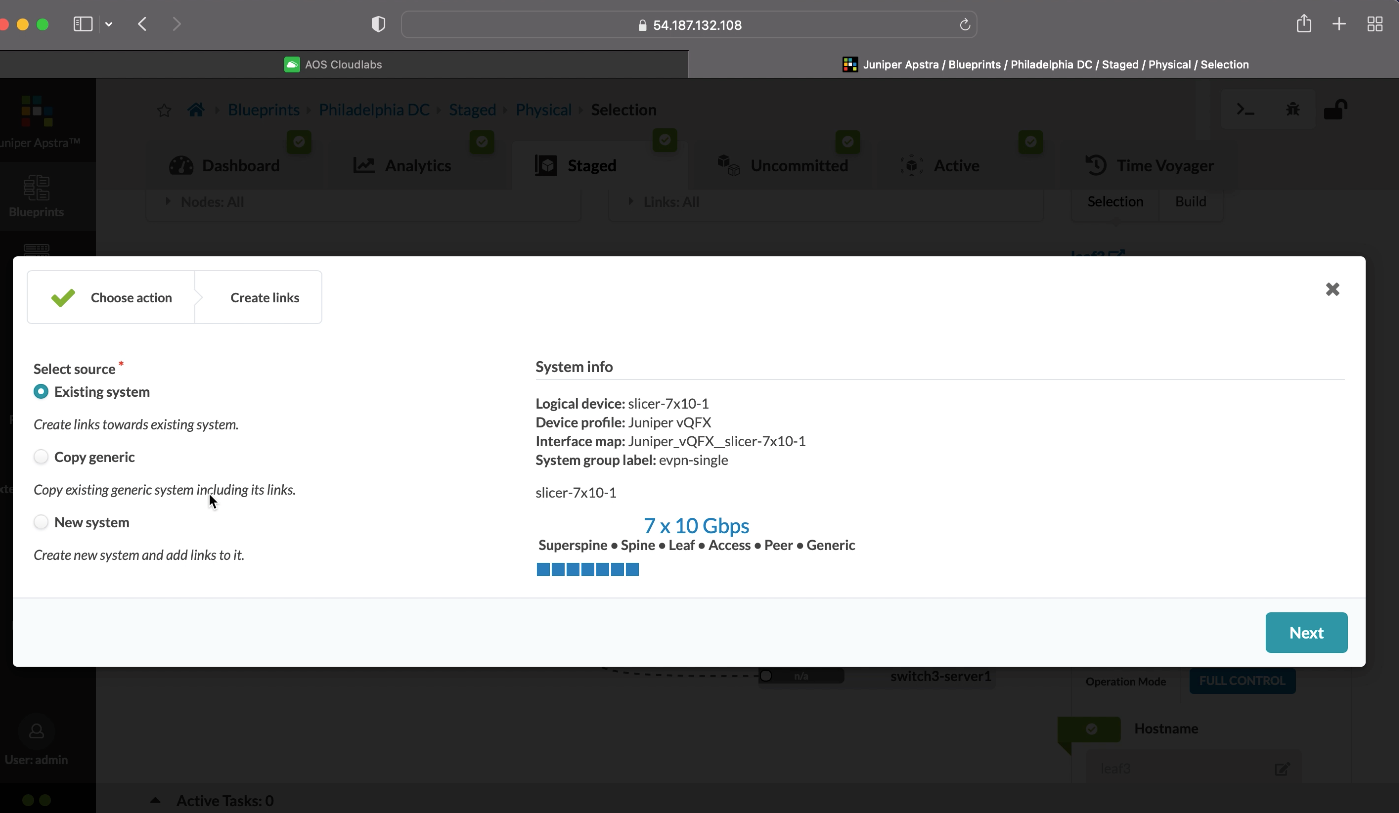Click the first blue port square
This screenshot has height=813, width=1399.
[x=543, y=570]
